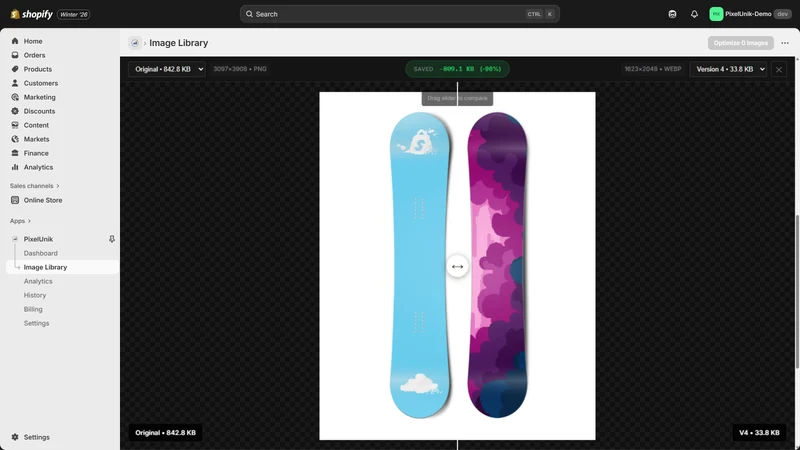Open the Sidekick assistant icon in top bar
The width and height of the screenshot is (800, 450).
click(672, 14)
